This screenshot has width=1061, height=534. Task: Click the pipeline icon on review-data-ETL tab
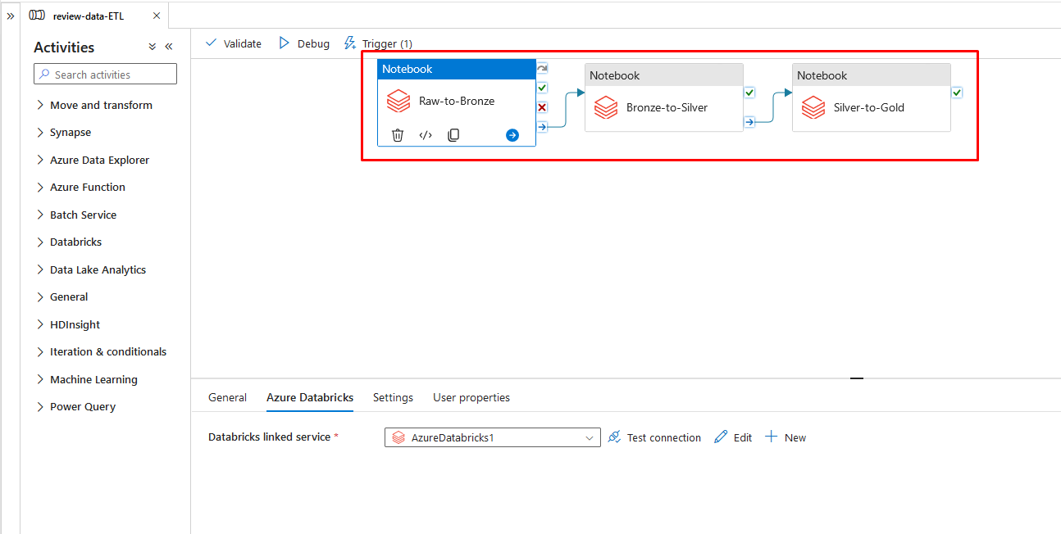38,16
